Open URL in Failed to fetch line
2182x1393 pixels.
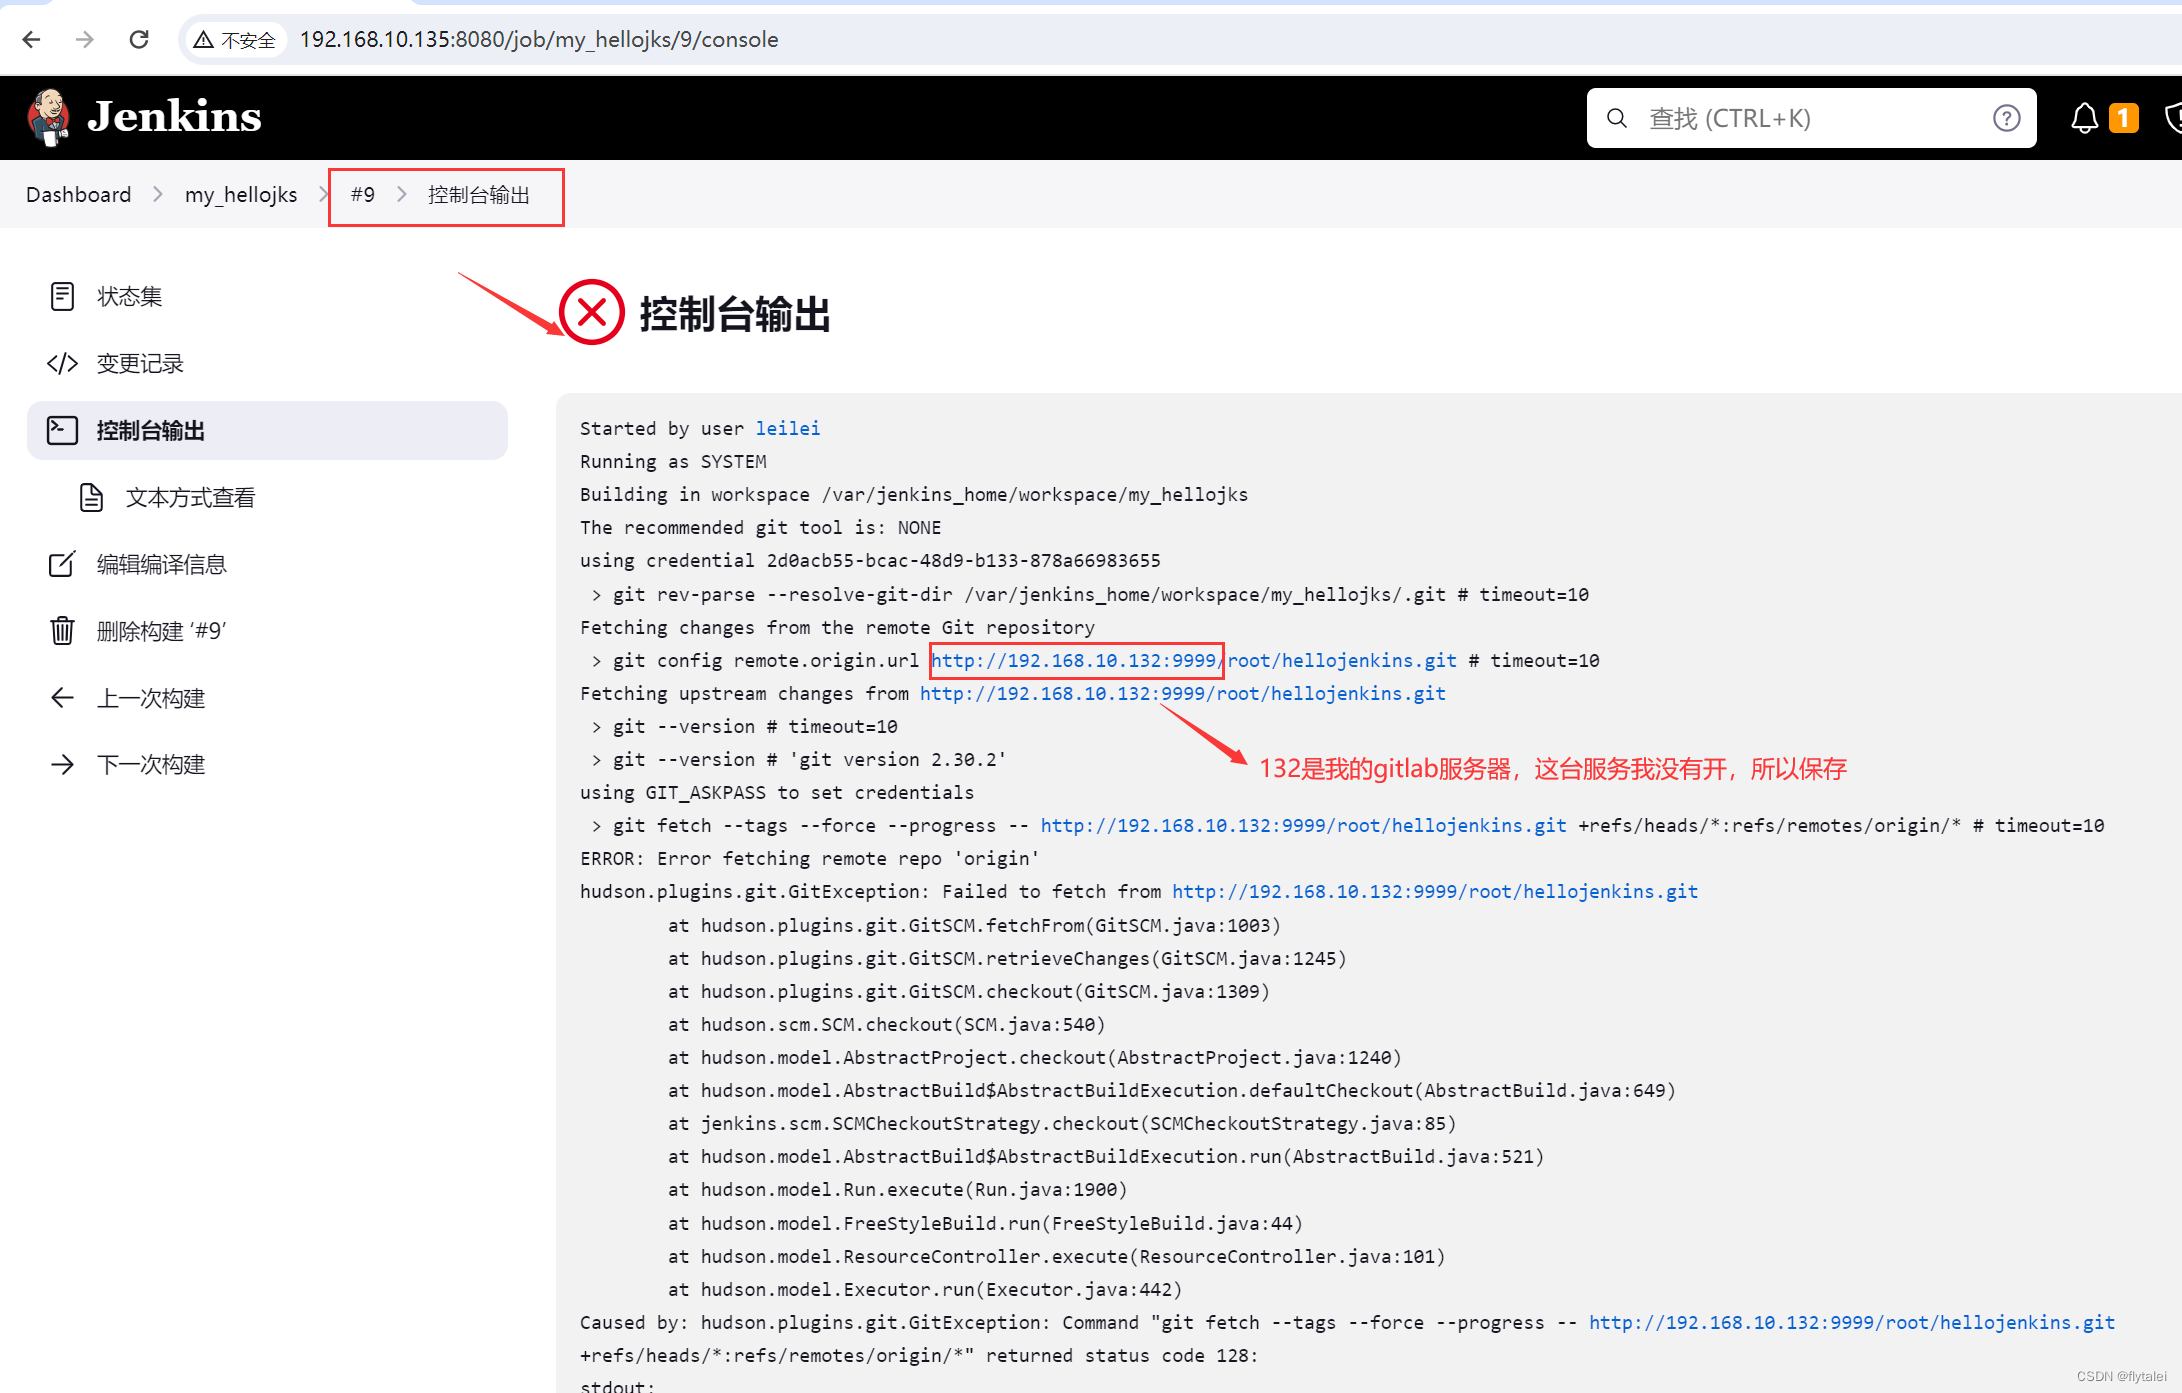tap(1435, 891)
